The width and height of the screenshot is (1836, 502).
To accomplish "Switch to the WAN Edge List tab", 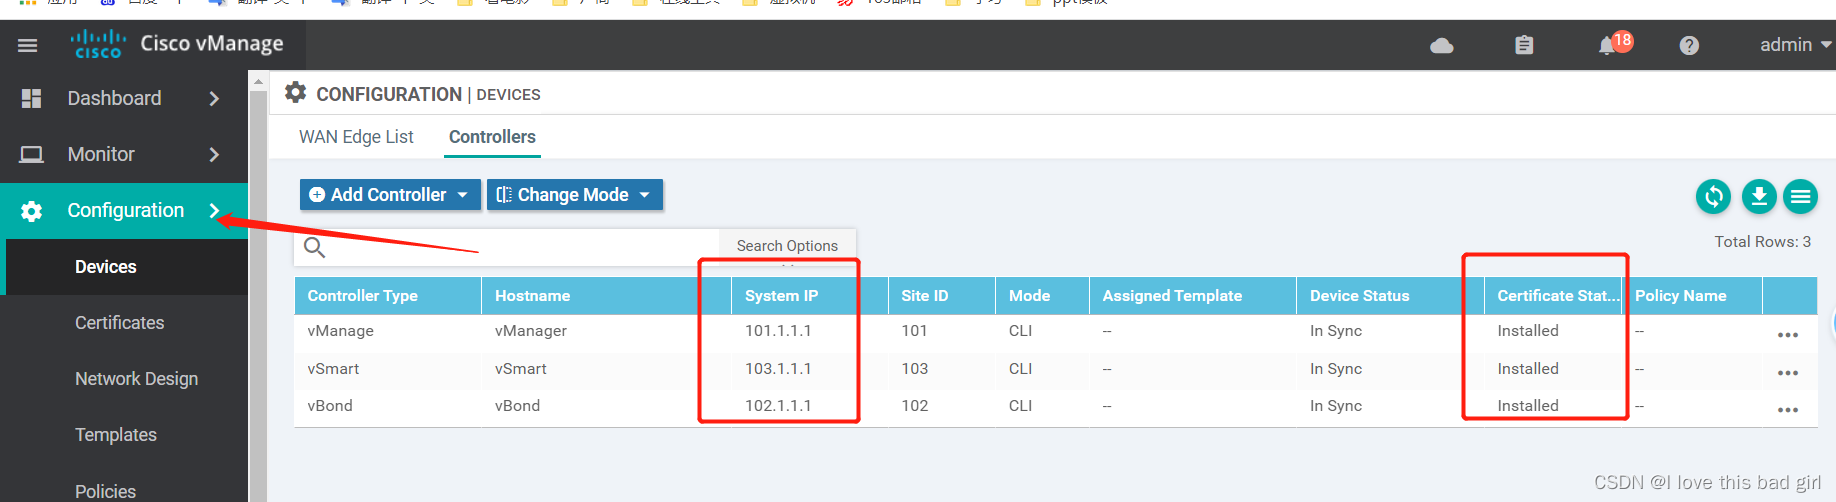I will point(356,137).
